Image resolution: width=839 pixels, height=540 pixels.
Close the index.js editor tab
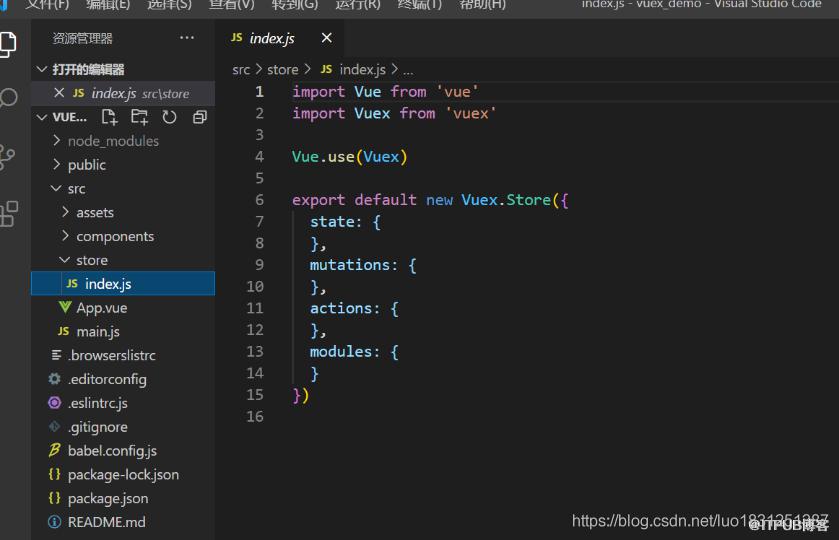326,37
